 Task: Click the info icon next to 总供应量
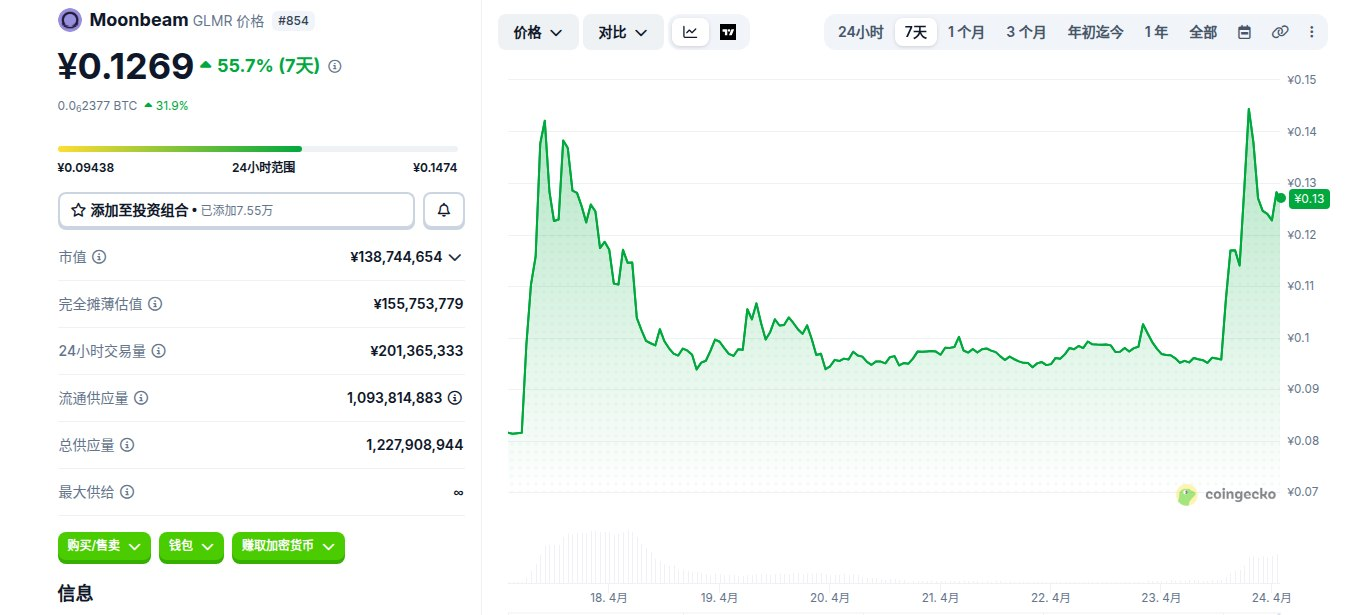127,445
